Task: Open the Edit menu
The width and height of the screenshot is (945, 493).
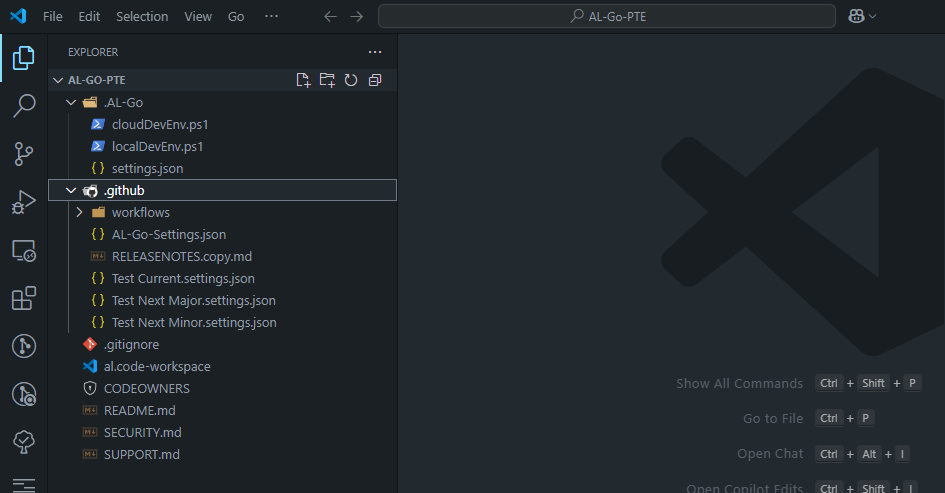Action: pyautogui.click(x=89, y=17)
